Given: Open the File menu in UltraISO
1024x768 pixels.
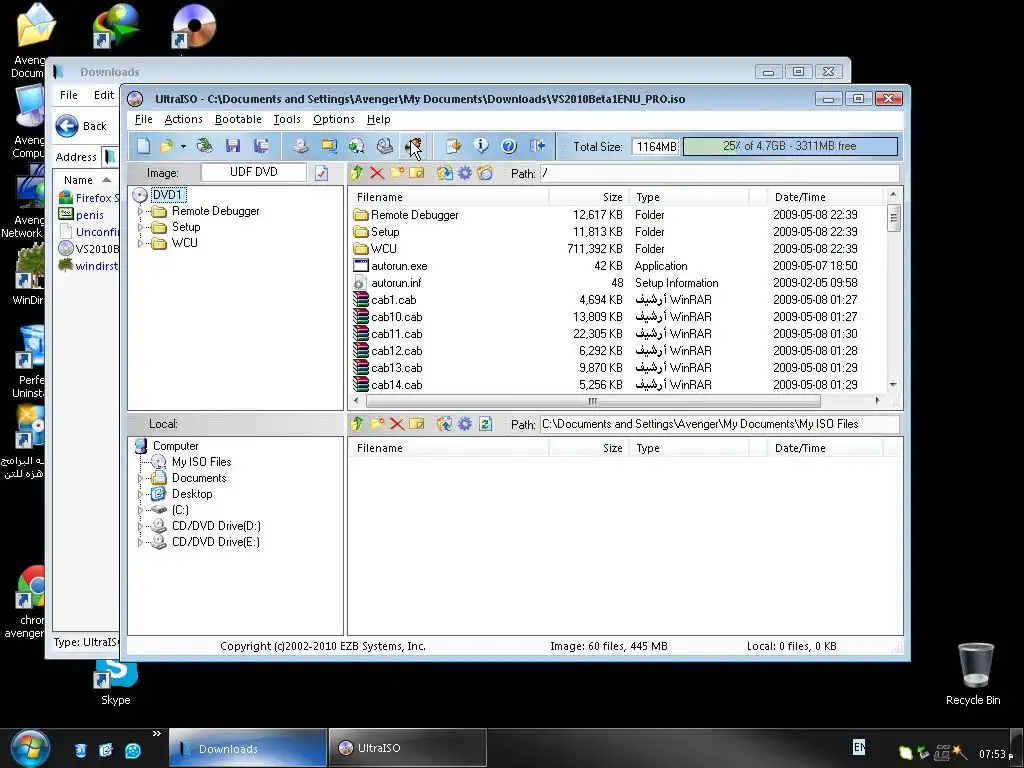Looking at the screenshot, I should coord(144,120).
